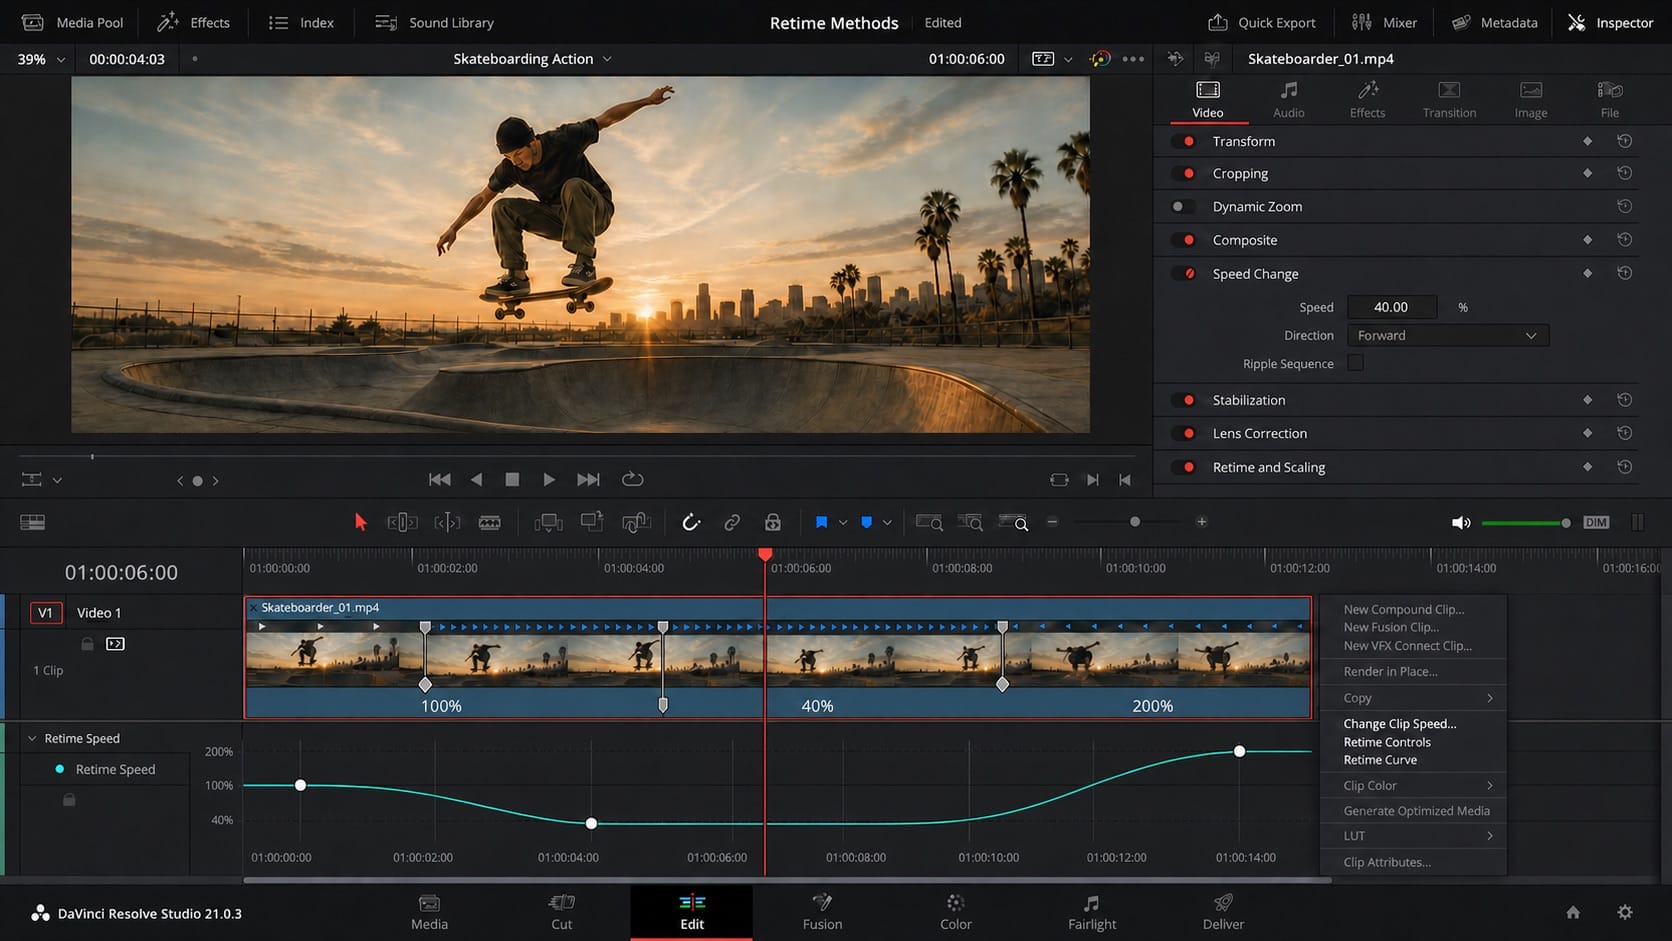Select Retime Controls in context menu
1672x941 pixels.
(1387, 742)
